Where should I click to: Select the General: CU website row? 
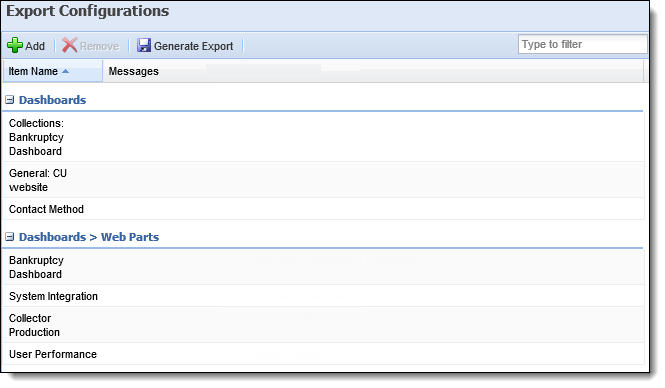pyautogui.click(x=323, y=180)
